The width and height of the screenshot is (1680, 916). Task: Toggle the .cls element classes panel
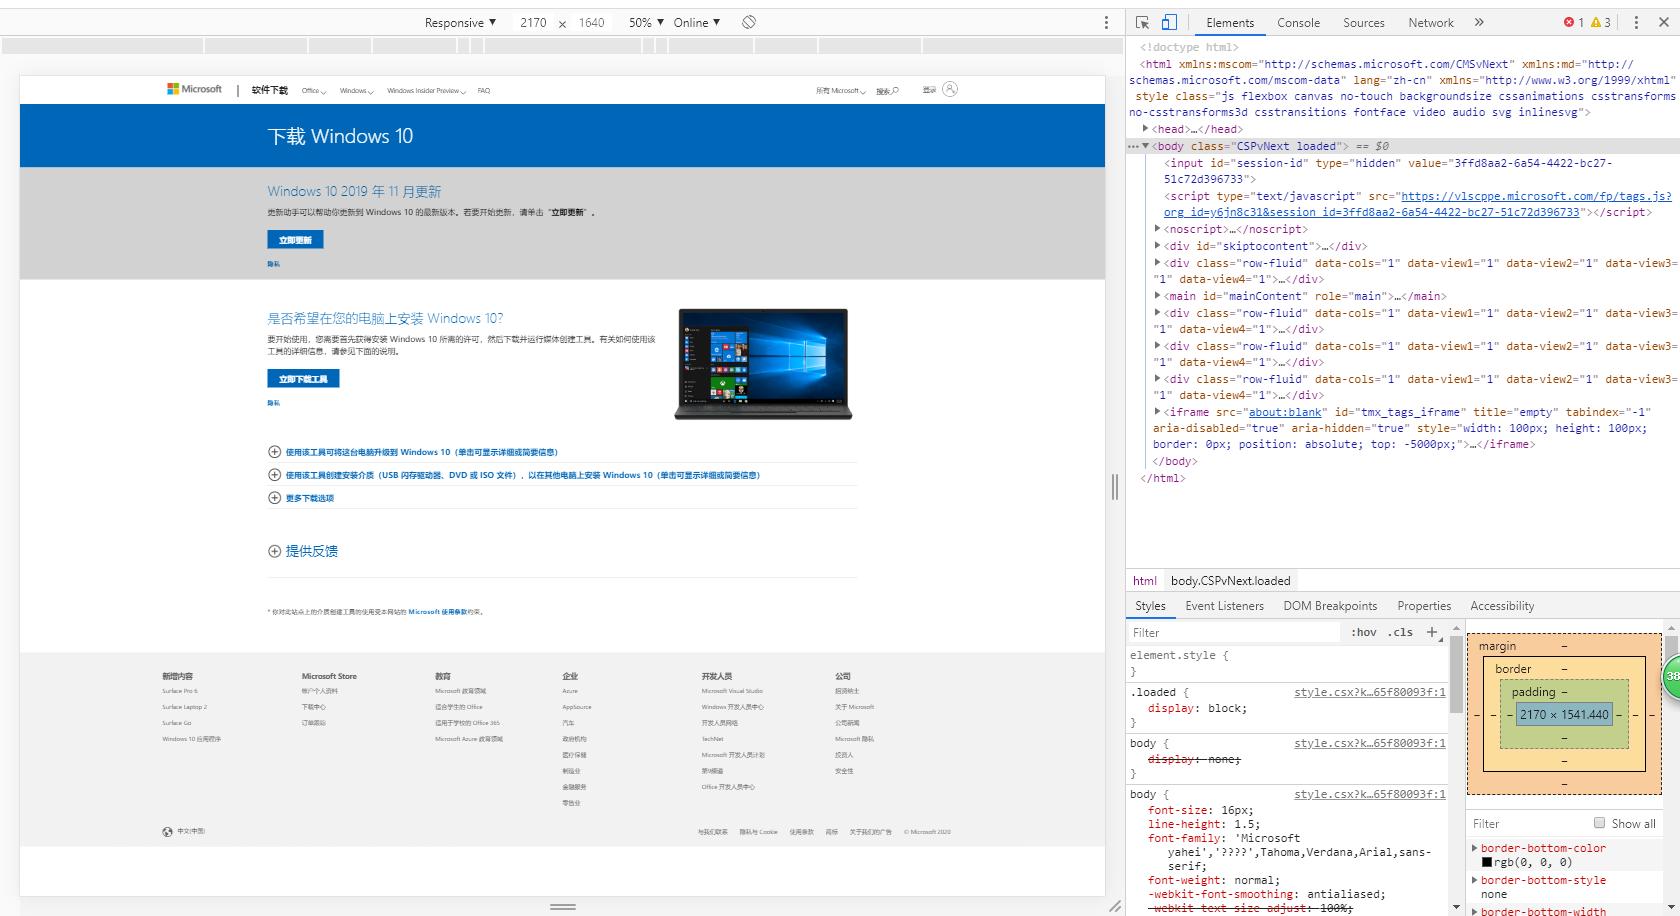click(1402, 632)
